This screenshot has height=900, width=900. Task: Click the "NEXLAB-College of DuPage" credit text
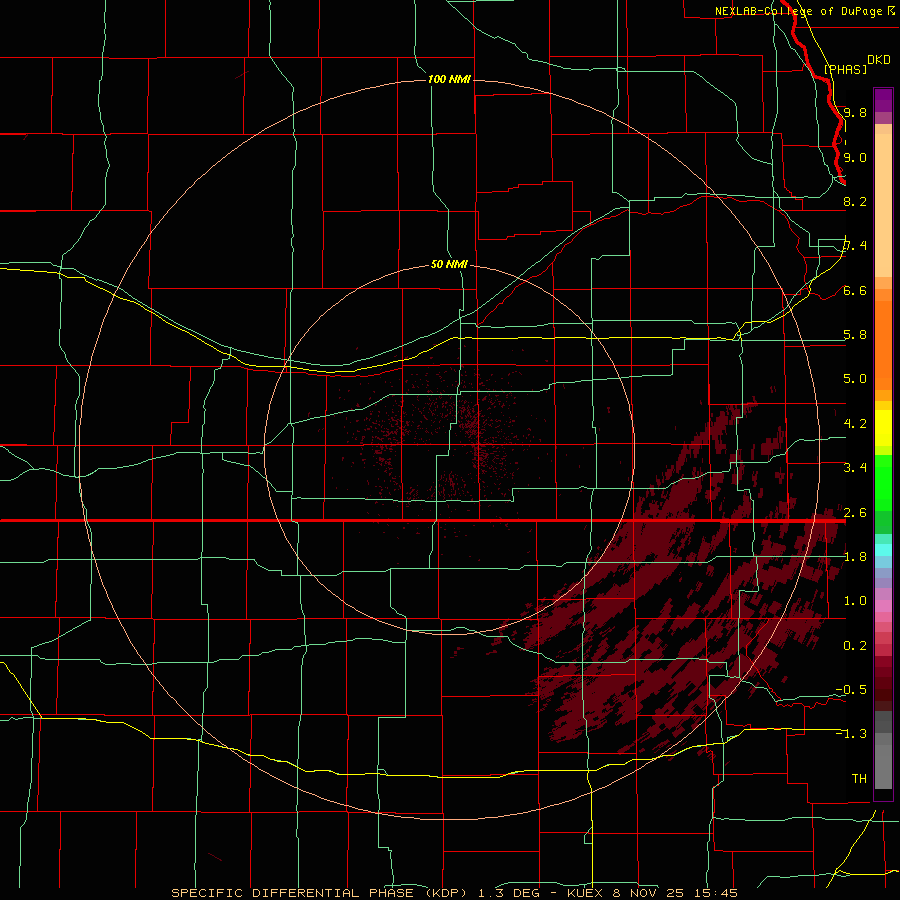coord(798,11)
